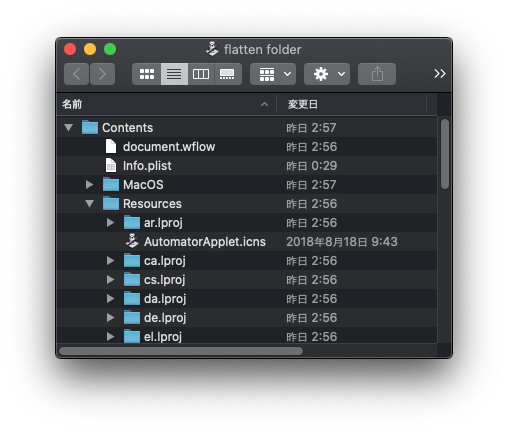Viewport: 508px width, 432px height.
Task: Expand the ar.lproj folder
Action: (x=110, y=223)
